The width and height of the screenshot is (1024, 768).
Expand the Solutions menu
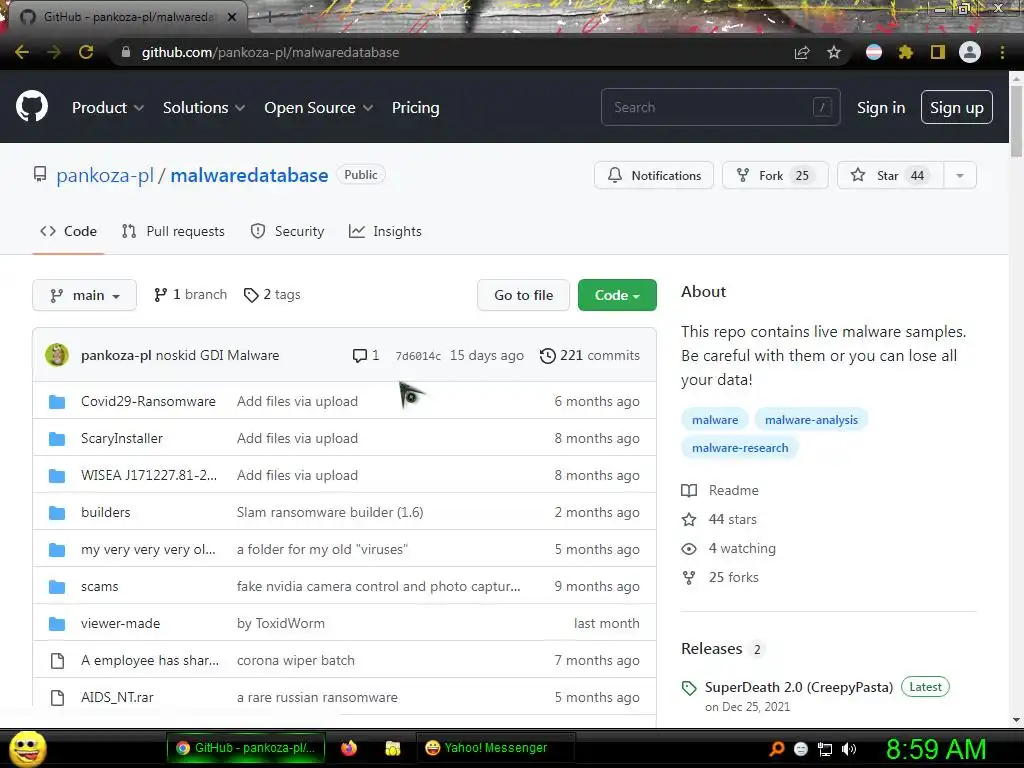click(204, 108)
